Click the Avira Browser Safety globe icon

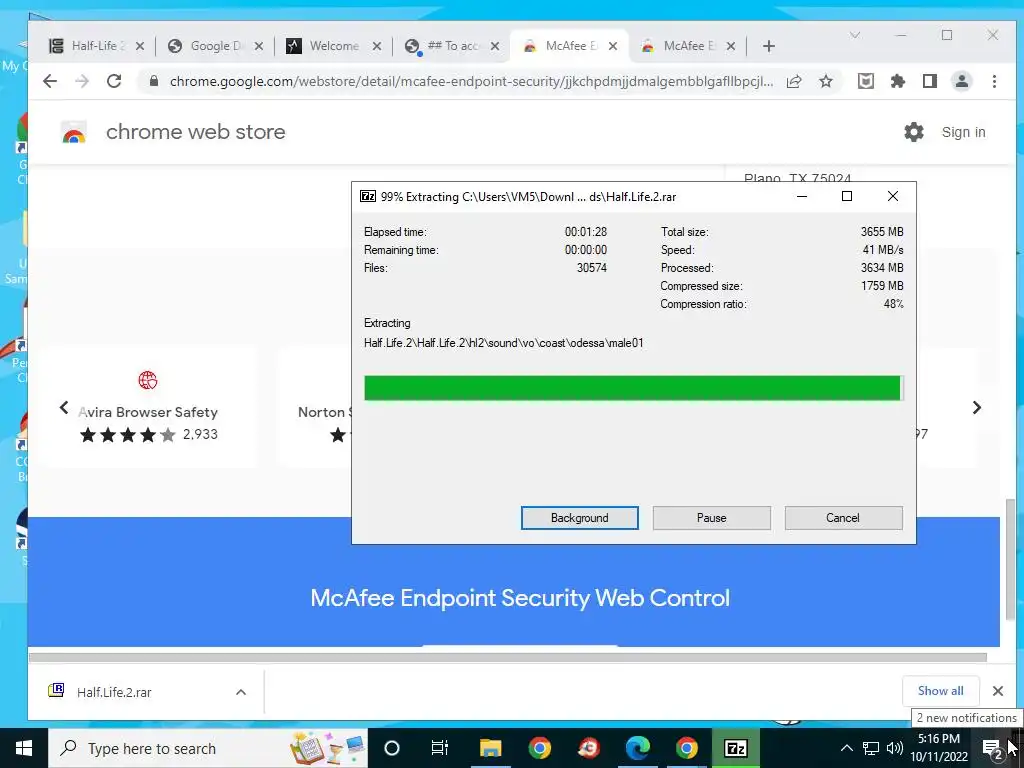pyautogui.click(x=148, y=379)
